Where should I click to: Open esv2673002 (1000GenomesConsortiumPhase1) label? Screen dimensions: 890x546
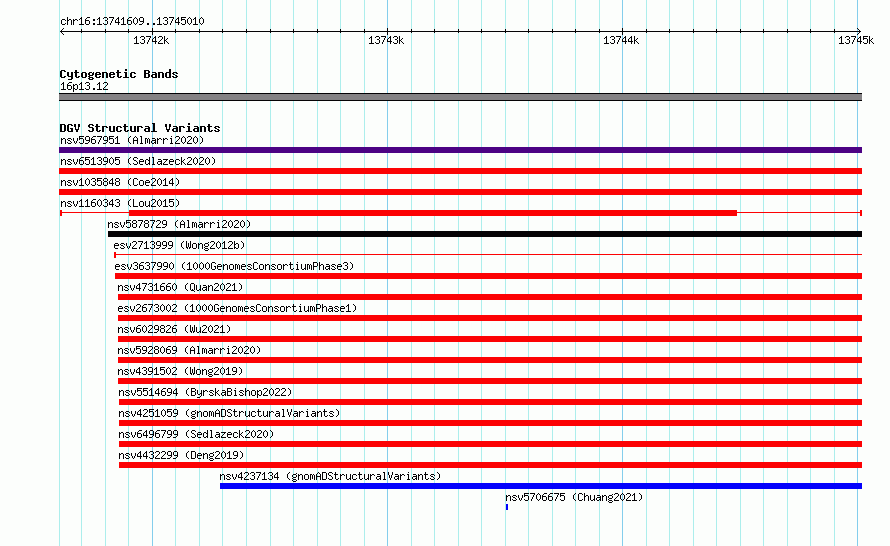tap(237, 308)
